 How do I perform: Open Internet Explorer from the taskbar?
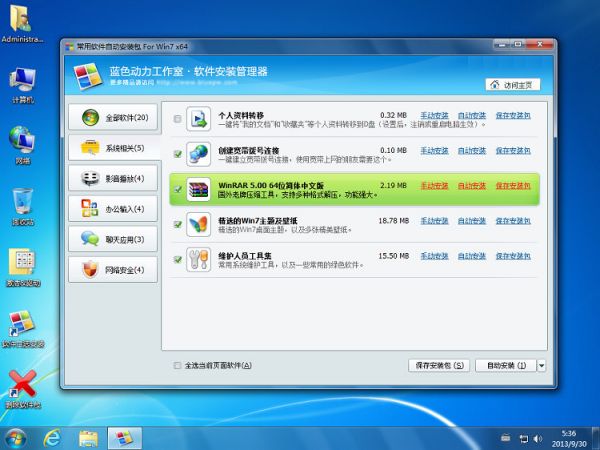(52, 437)
